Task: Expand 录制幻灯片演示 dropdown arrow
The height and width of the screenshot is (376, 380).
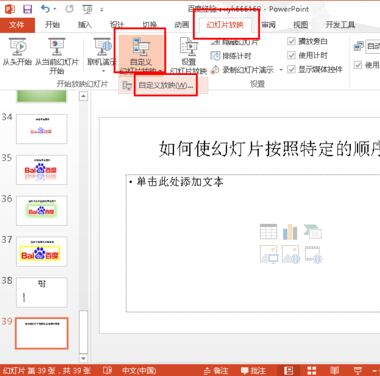Action: tap(281, 70)
